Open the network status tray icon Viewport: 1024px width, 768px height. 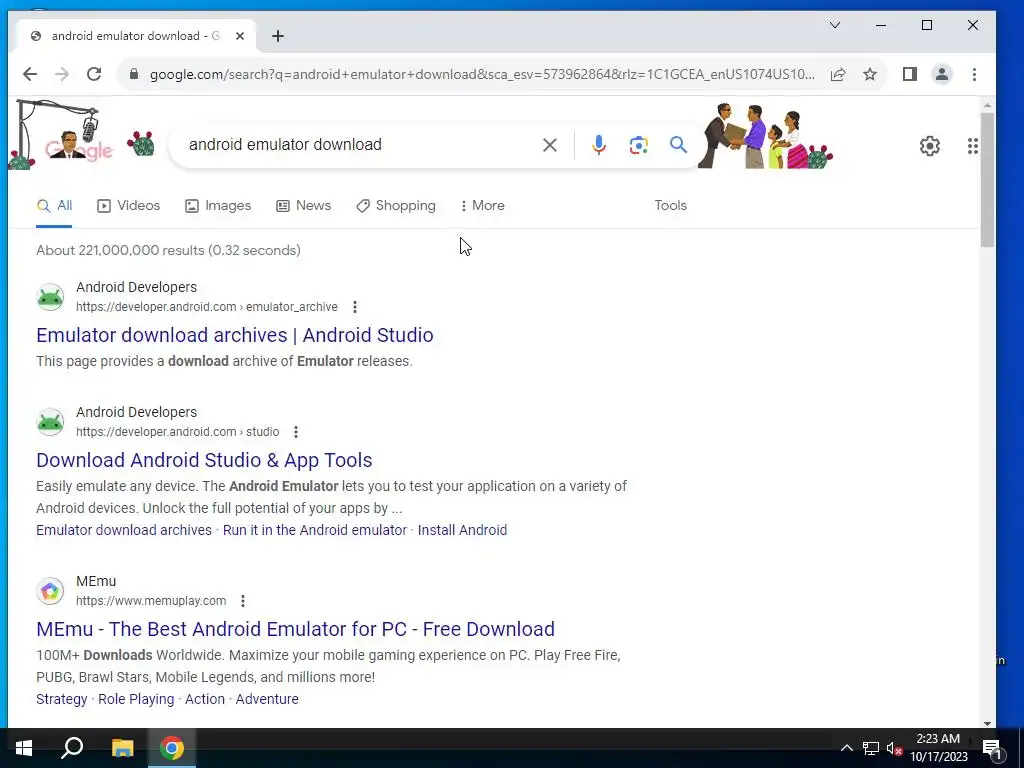[x=871, y=748]
